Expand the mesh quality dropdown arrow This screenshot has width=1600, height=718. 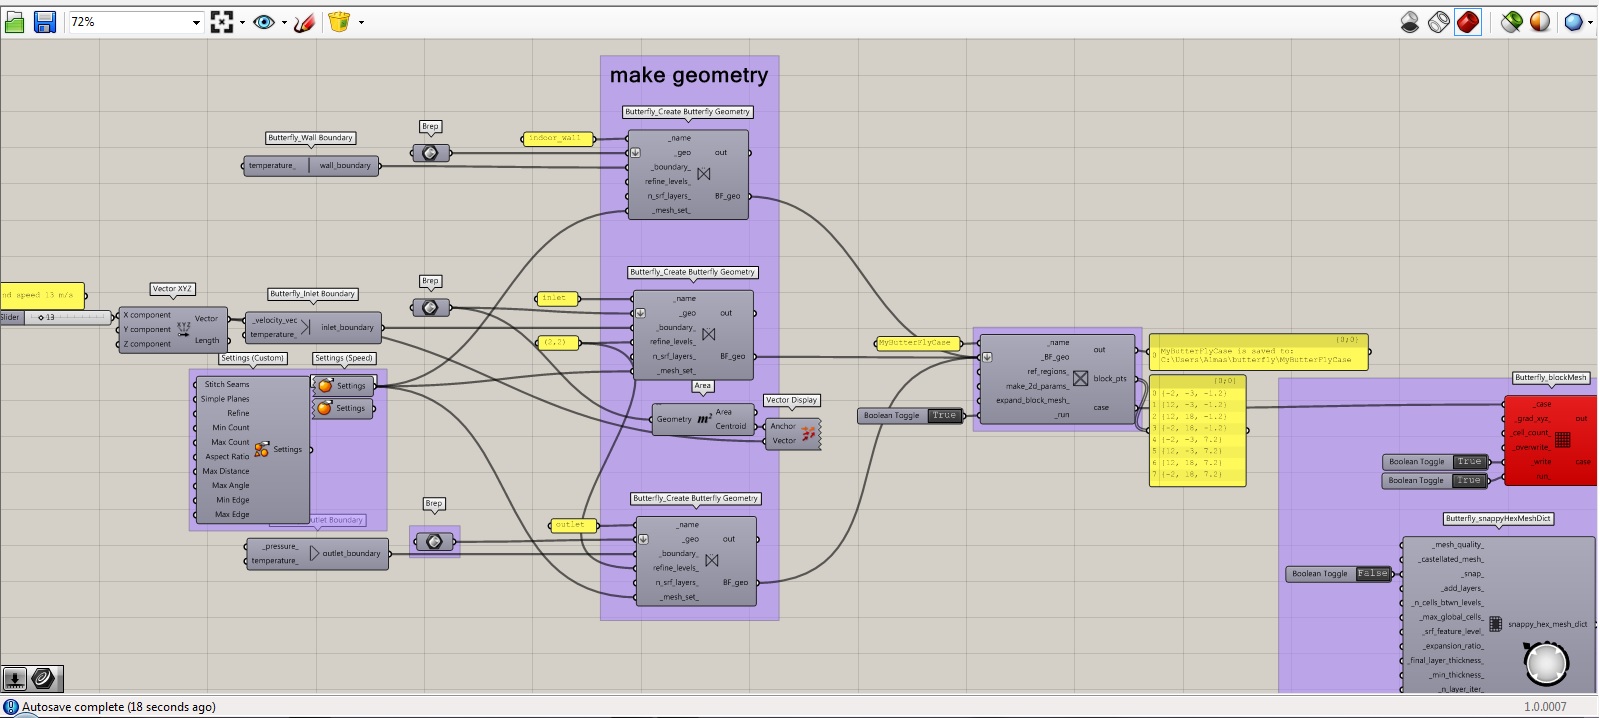pos(1591,22)
